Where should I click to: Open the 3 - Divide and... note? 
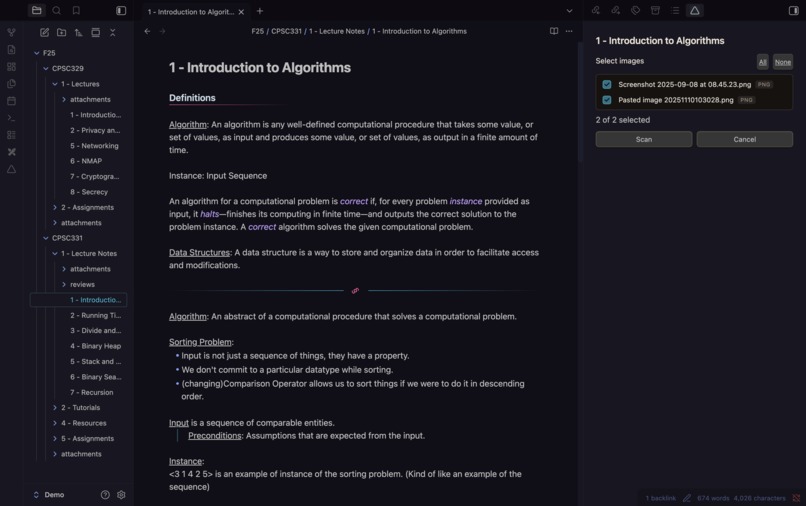click(96, 331)
